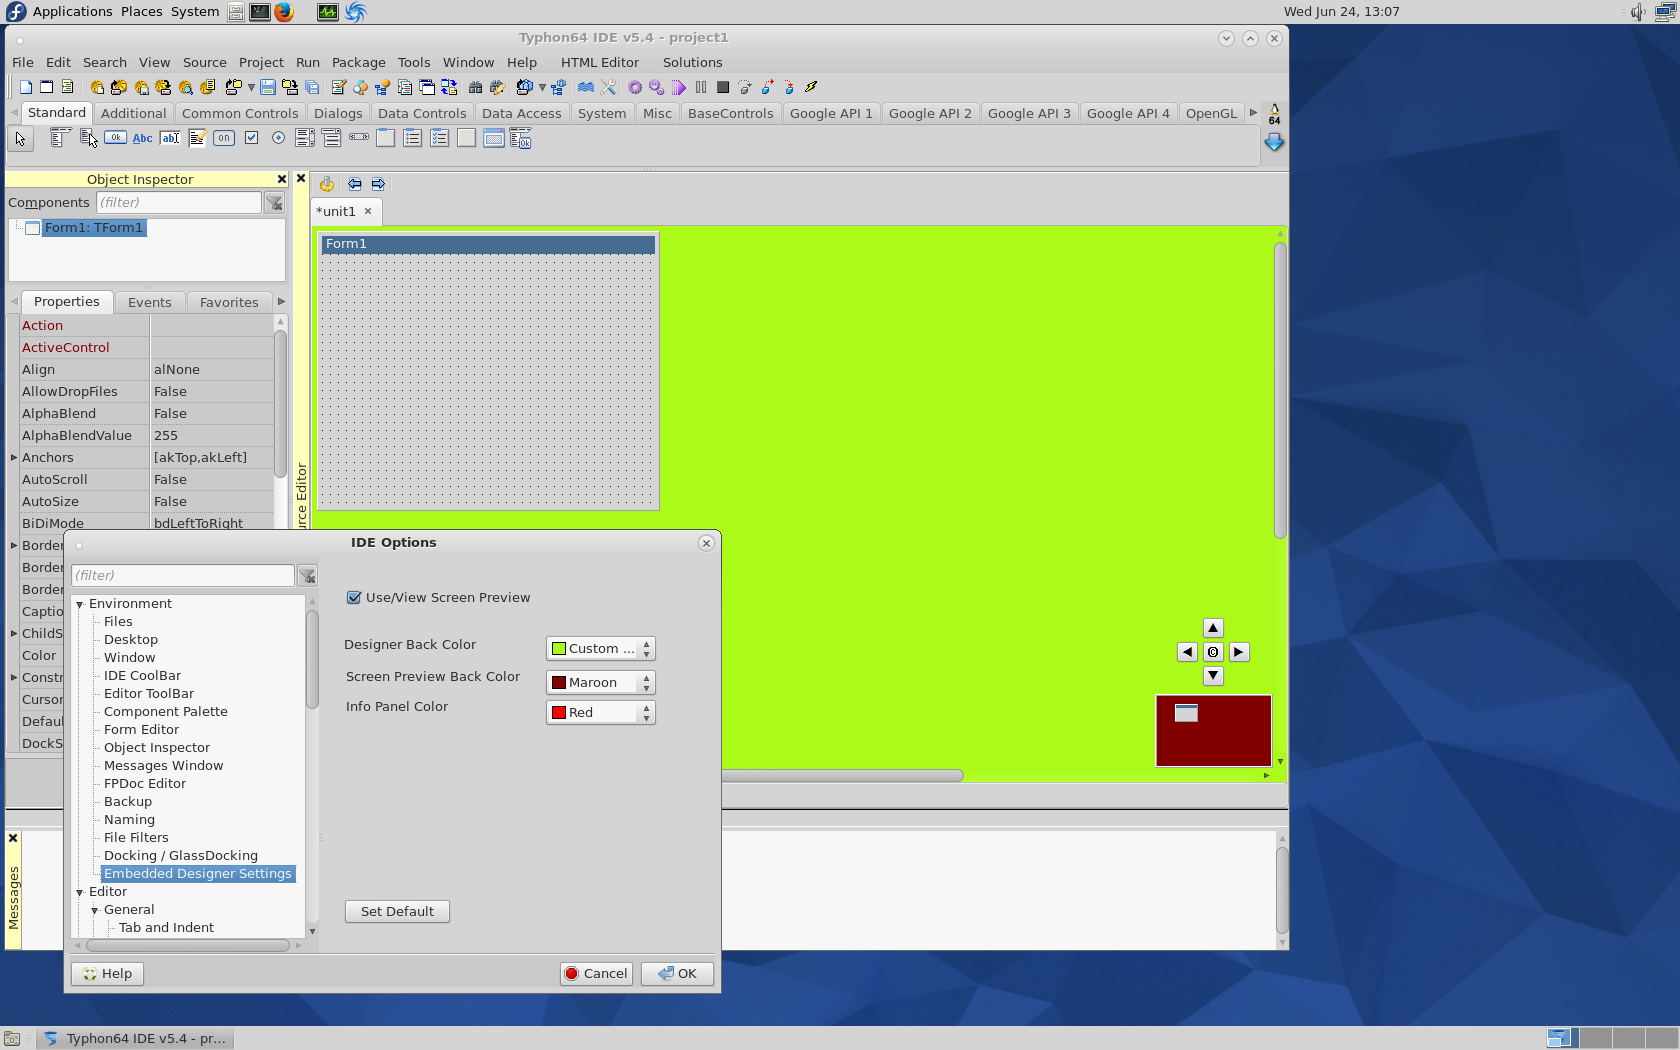Open the Package menu
Viewport: 1680px width, 1050px height.
click(x=359, y=62)
